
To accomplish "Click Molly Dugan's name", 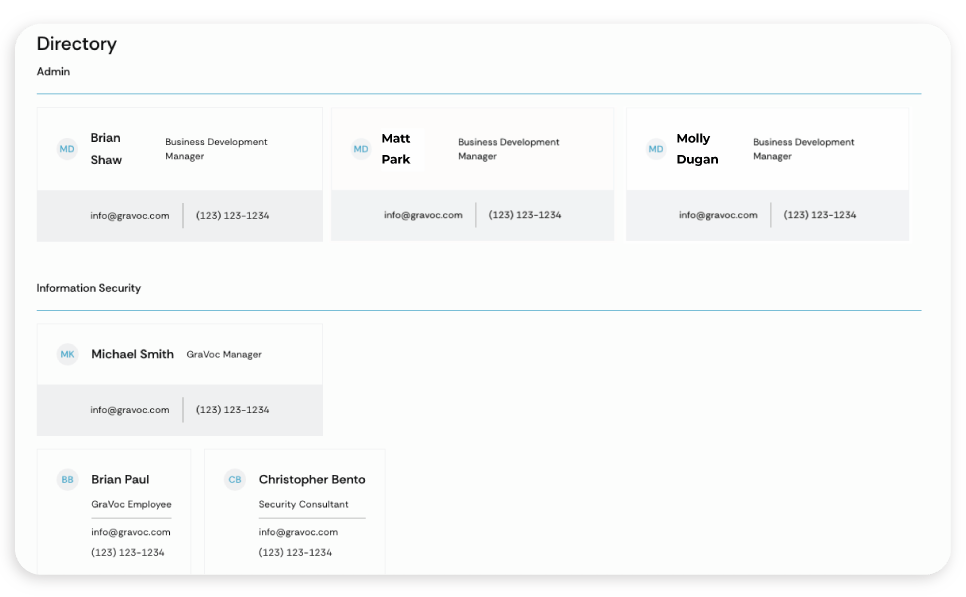I will click(697, 148).
